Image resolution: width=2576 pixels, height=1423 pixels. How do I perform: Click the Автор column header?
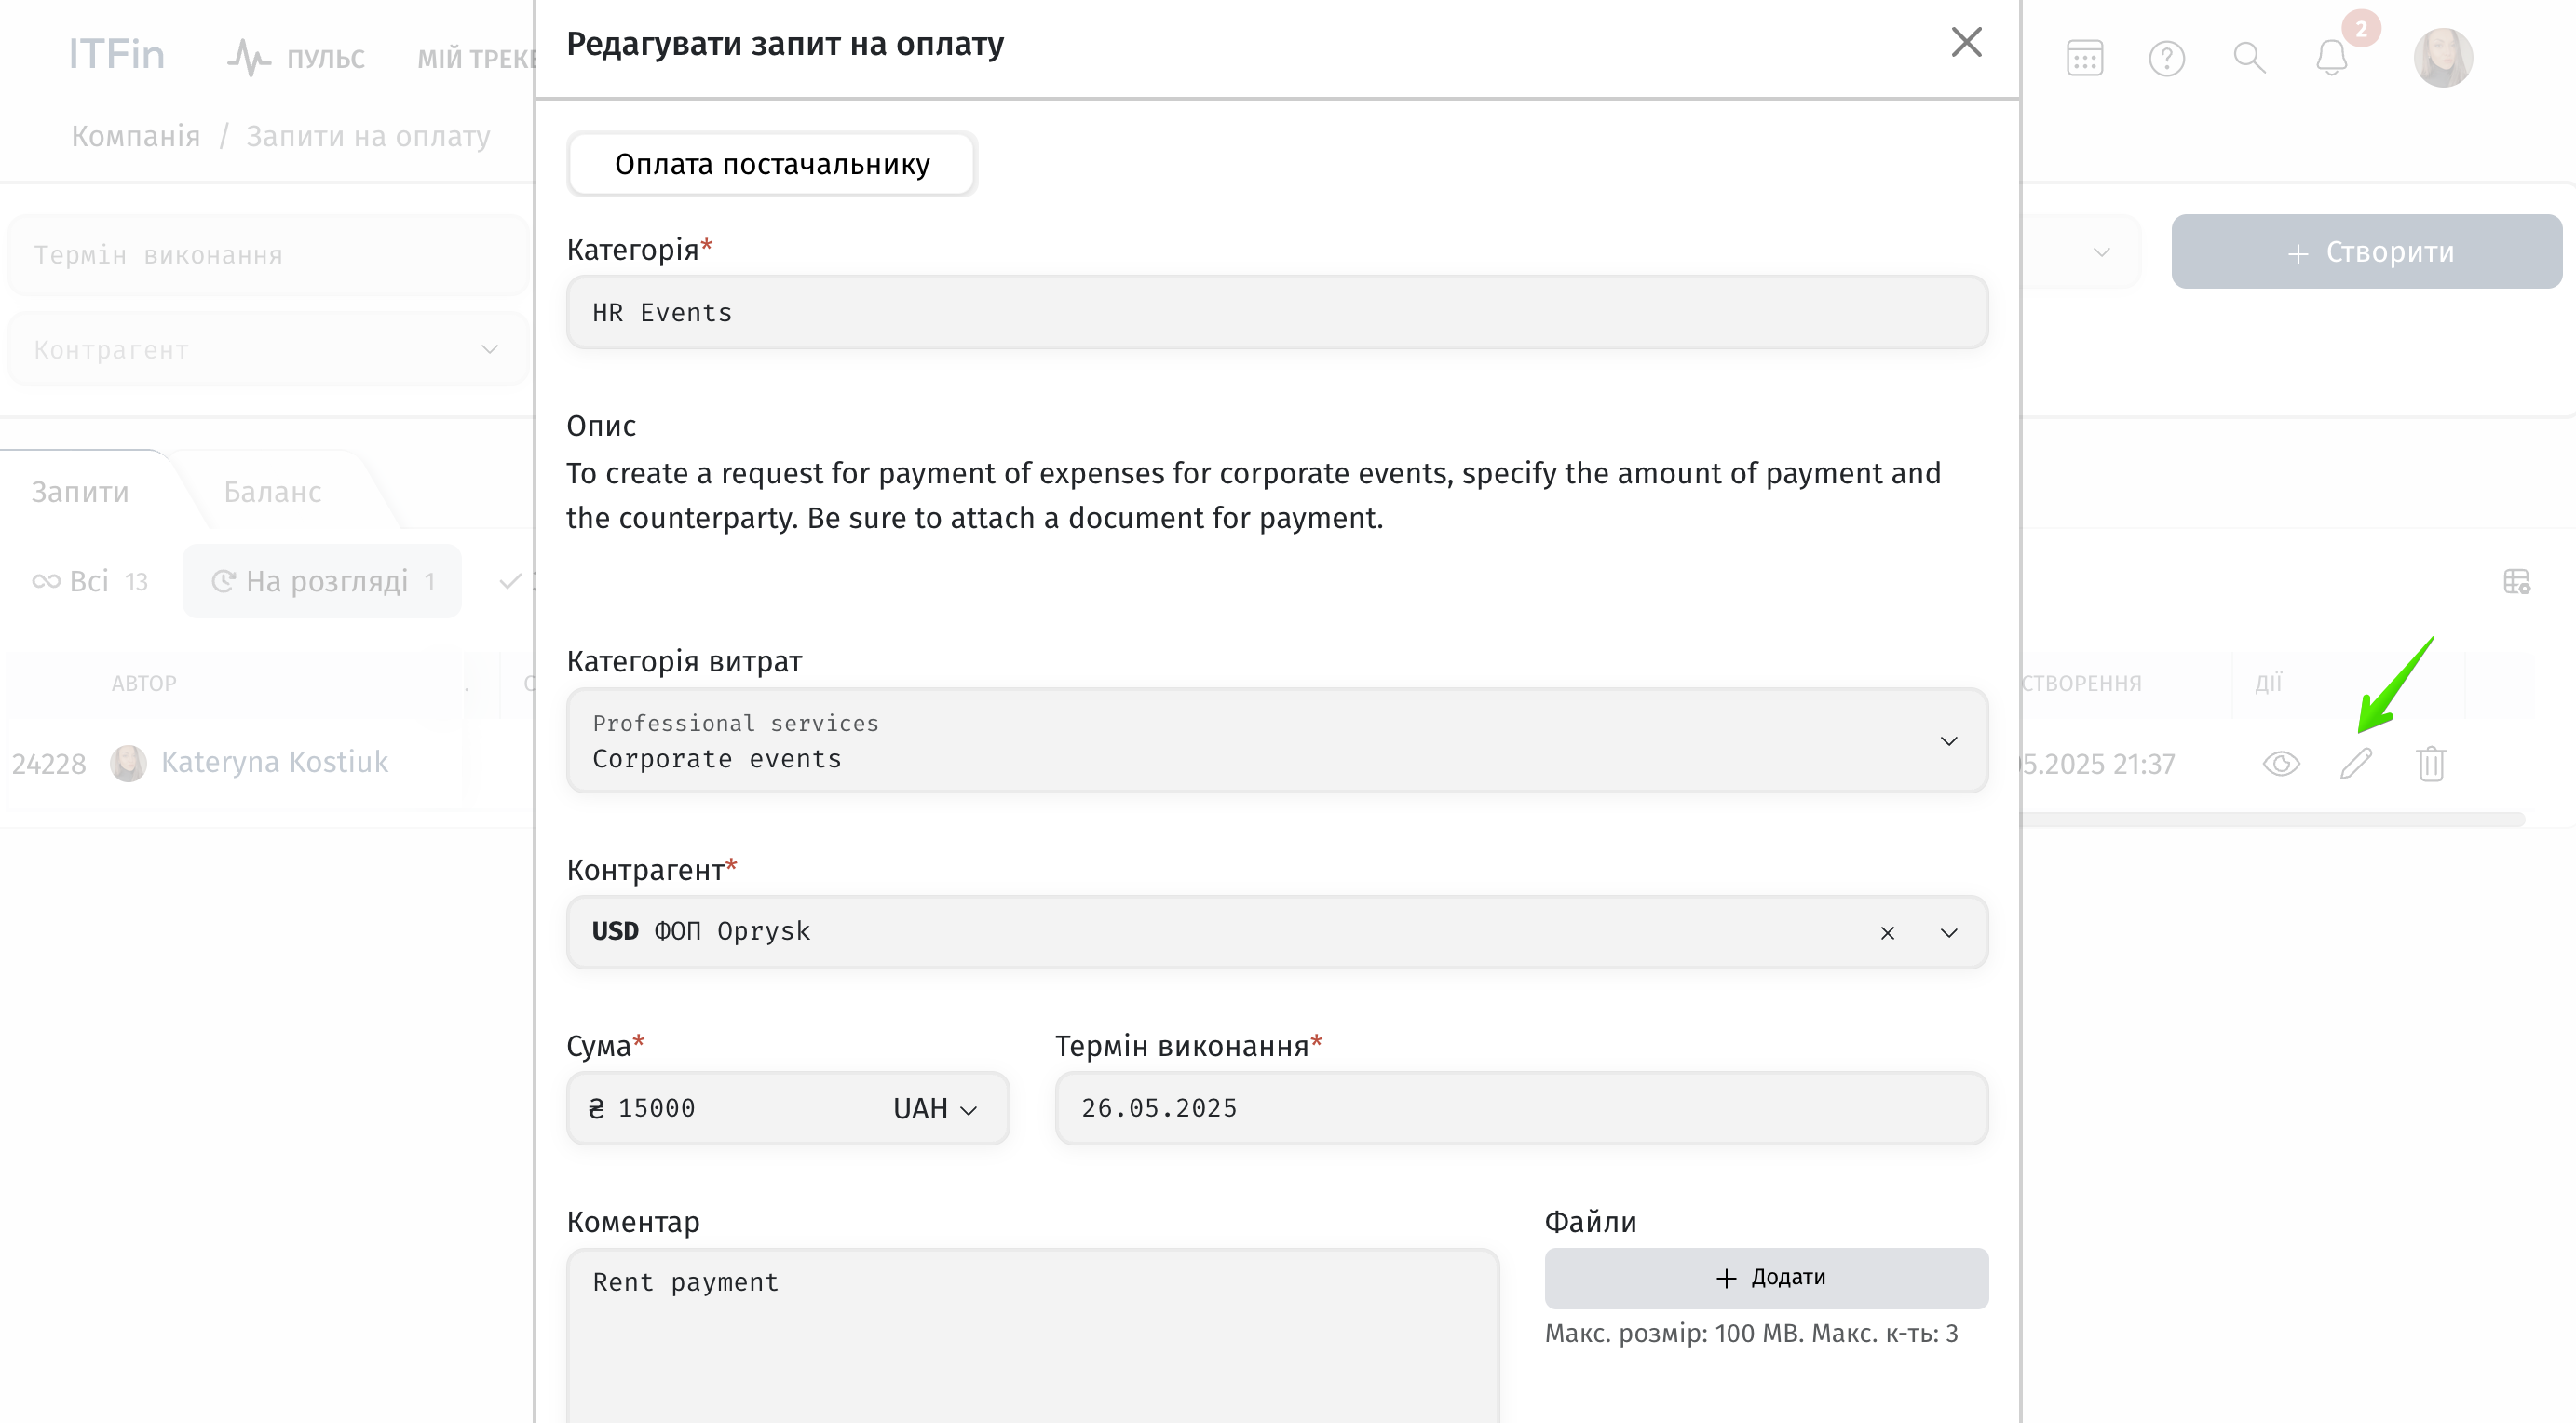[x=144, y=684]
